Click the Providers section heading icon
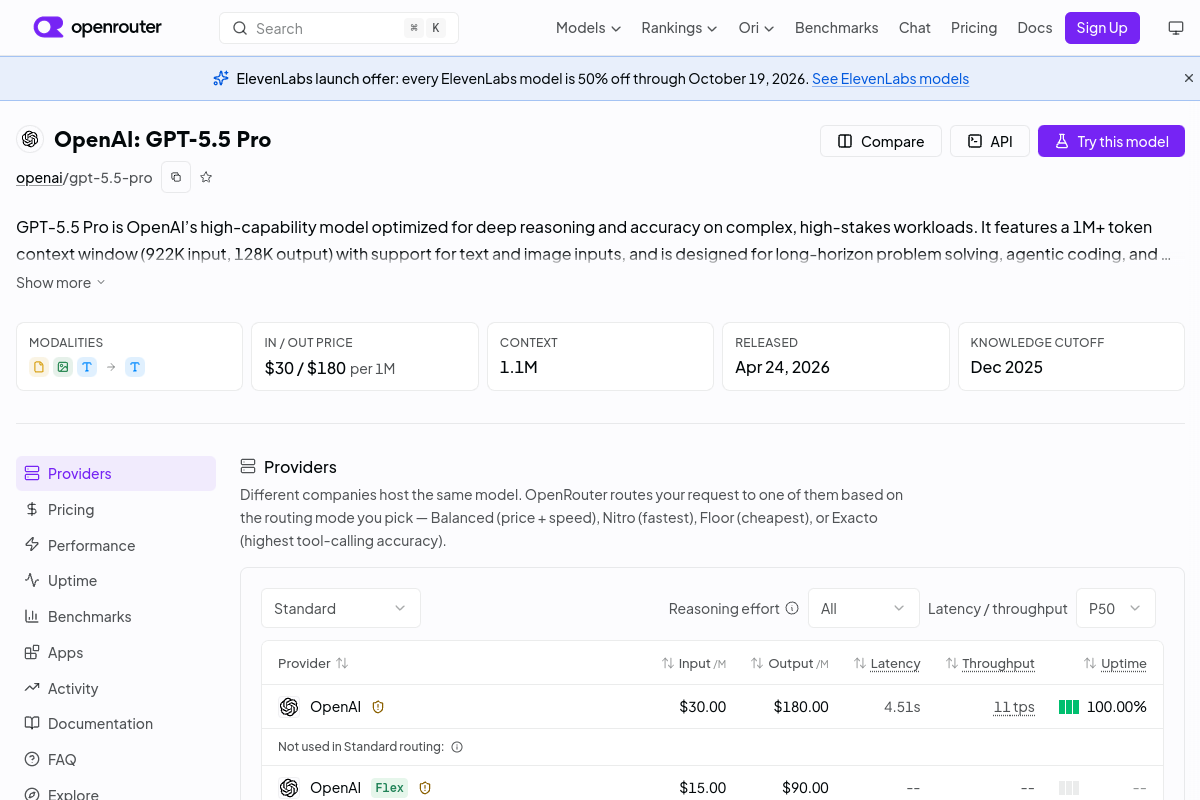This screenshot has height=800, width=1200. (248, 466)
